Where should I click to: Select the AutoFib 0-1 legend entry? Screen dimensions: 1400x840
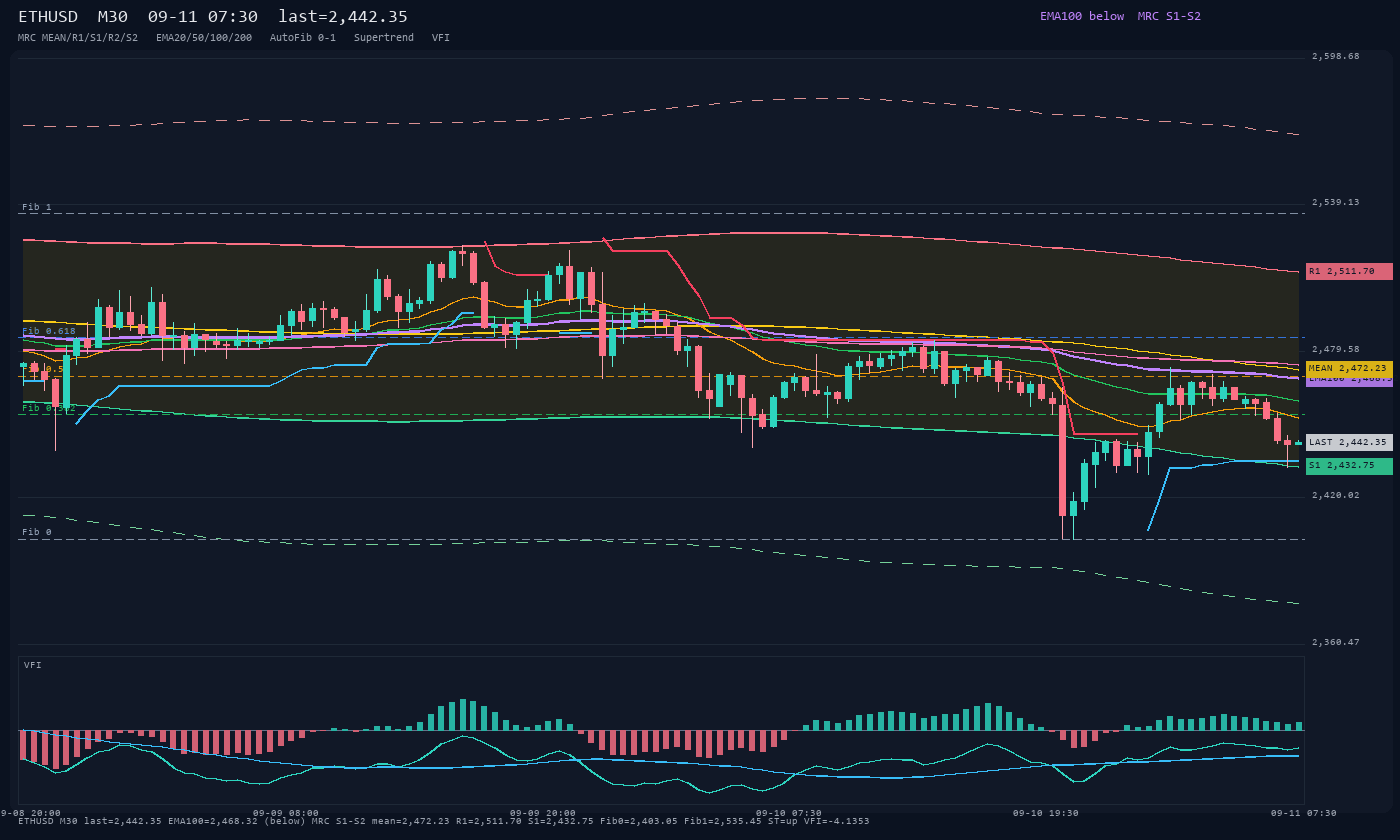[303, 38]
